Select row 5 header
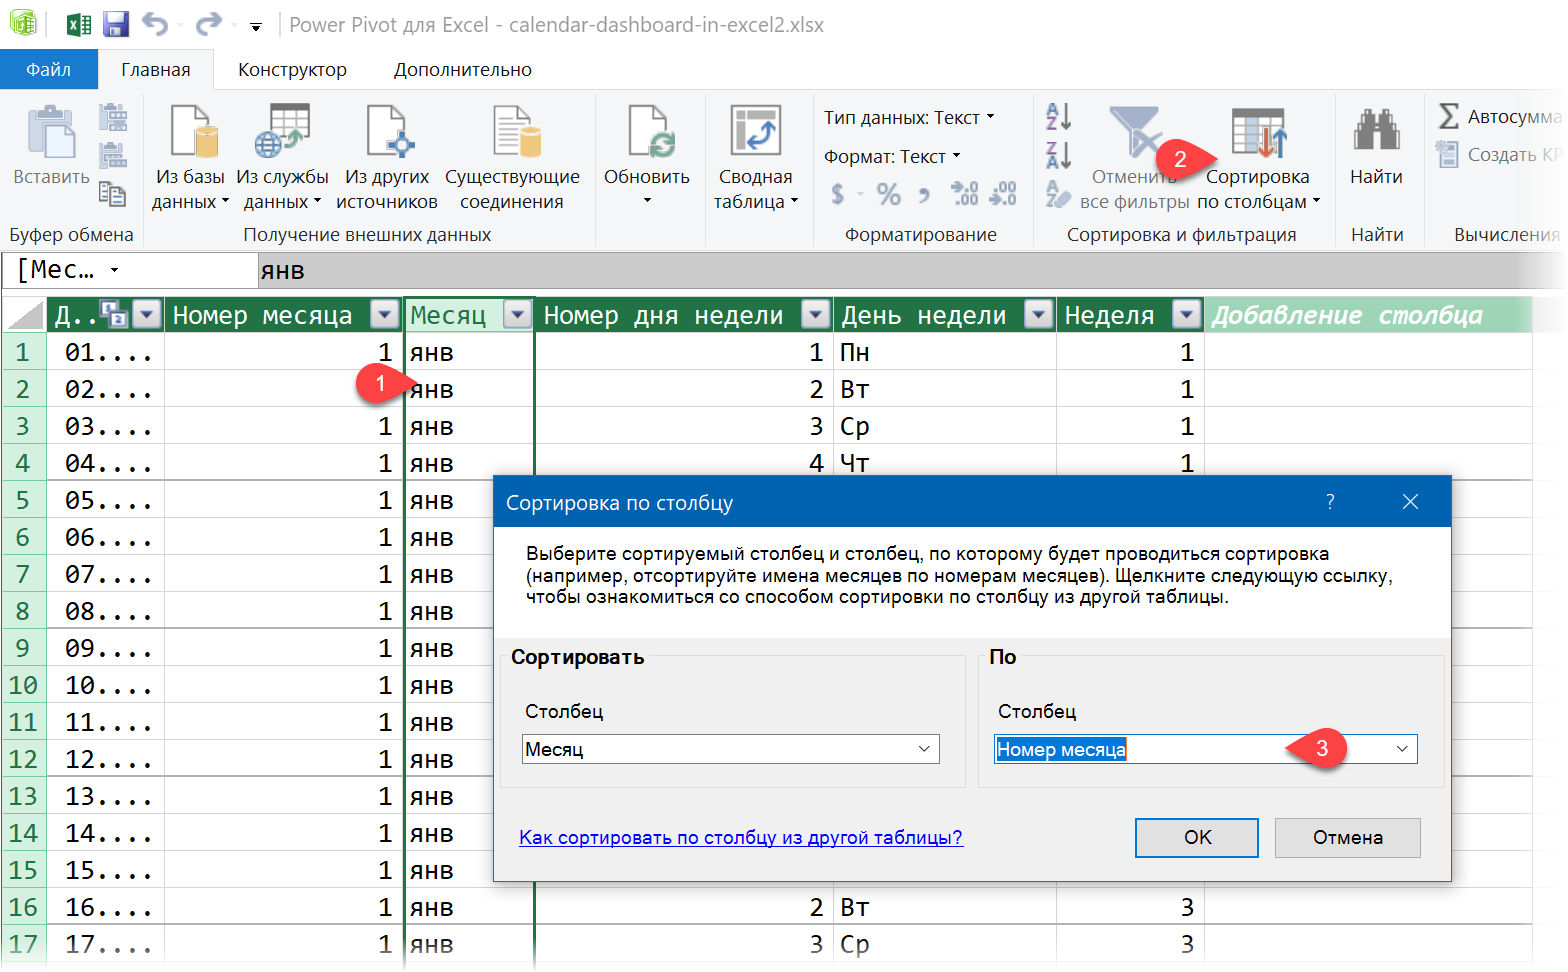 pos(23,500)
